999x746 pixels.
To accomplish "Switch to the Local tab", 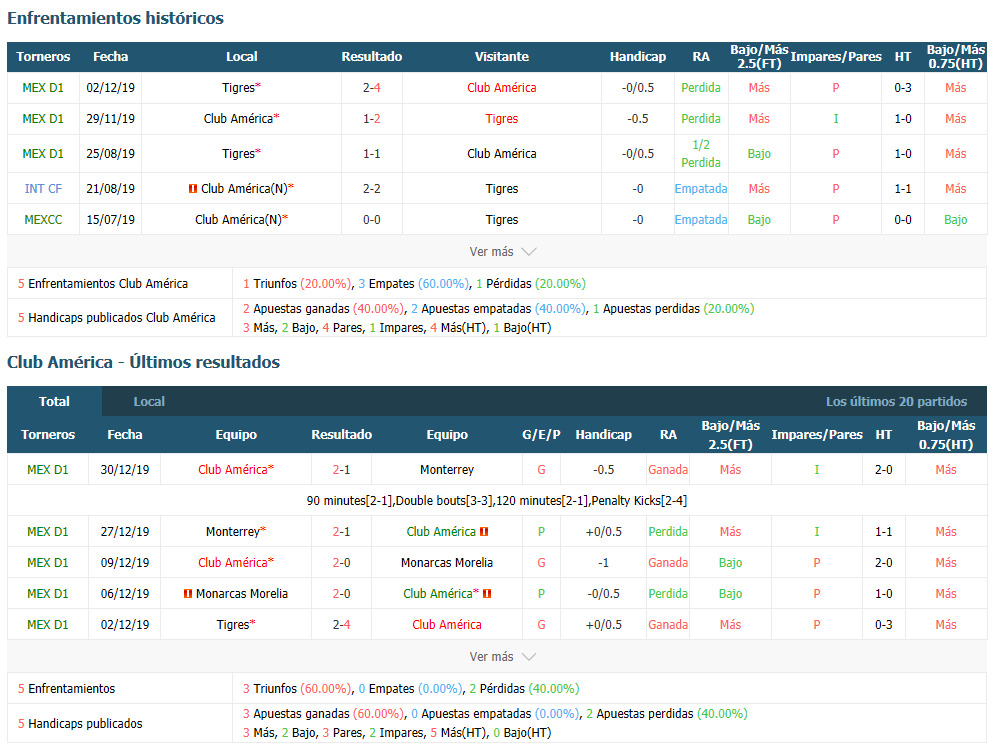I will [149, 401].
